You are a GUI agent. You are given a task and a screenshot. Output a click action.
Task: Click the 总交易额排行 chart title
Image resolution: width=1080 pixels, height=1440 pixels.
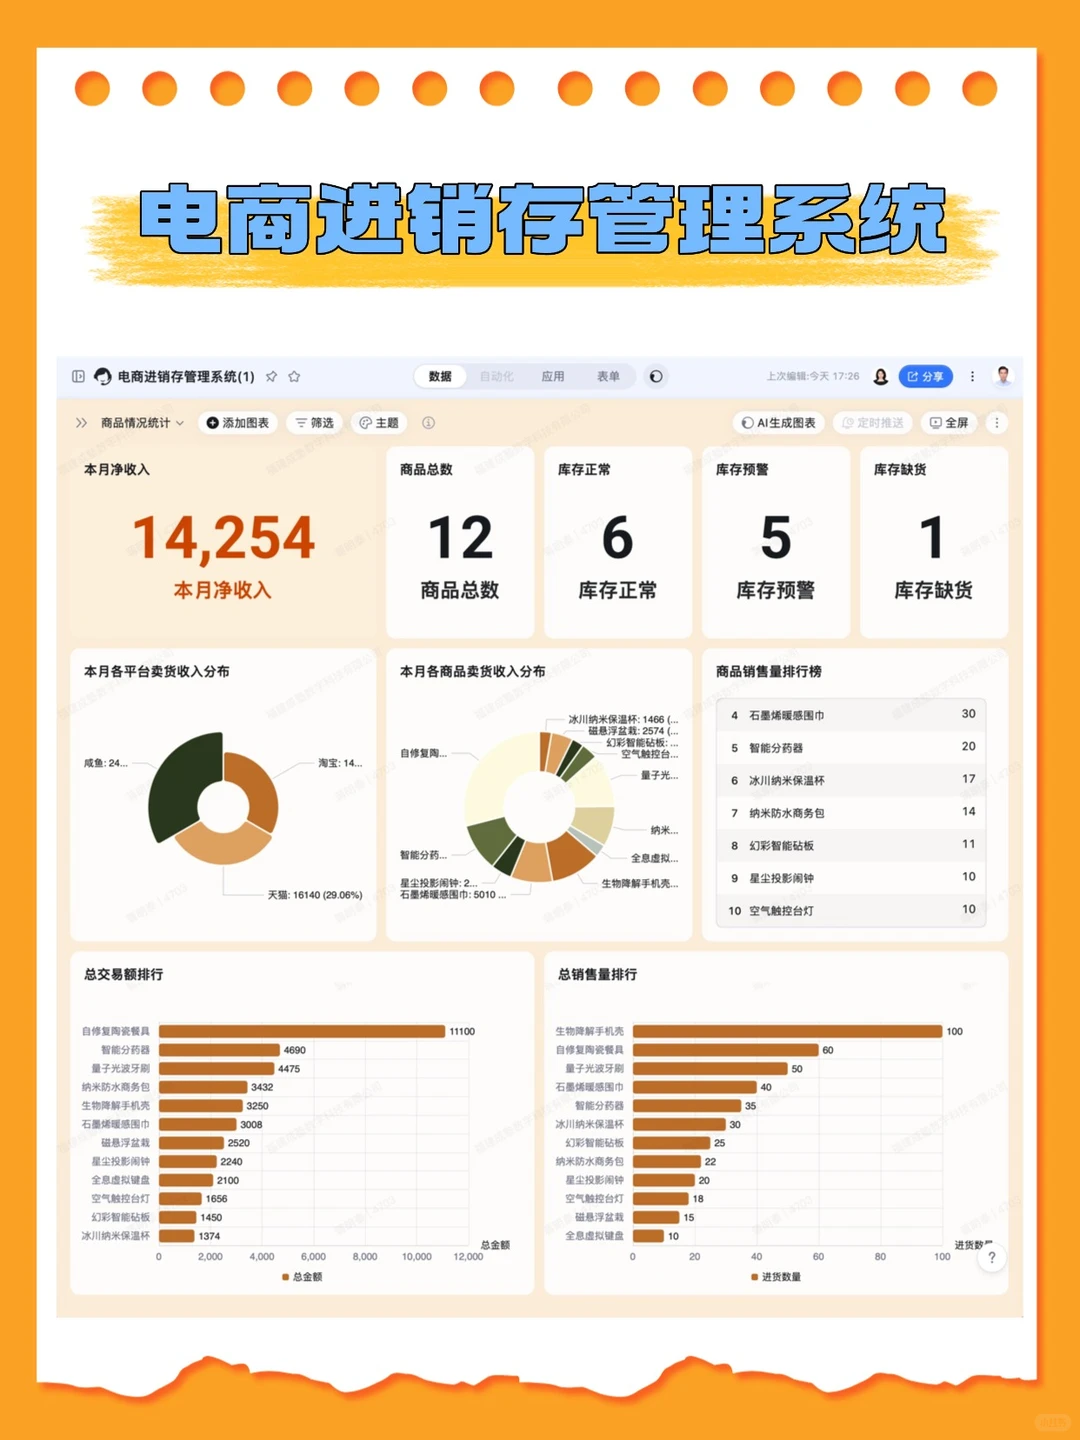click(x=123, y=974)
